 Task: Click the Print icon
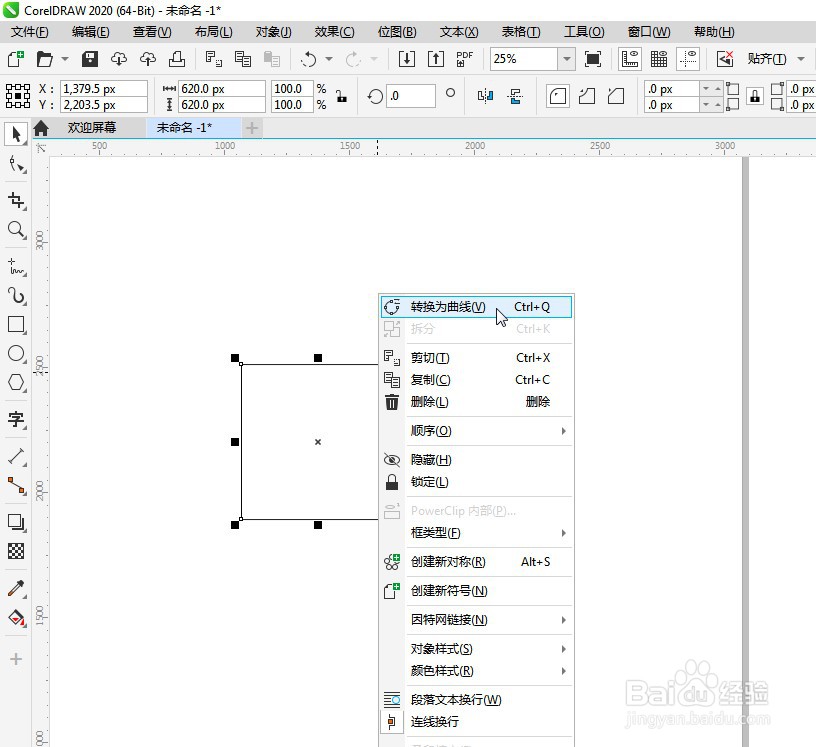point(177,59)
